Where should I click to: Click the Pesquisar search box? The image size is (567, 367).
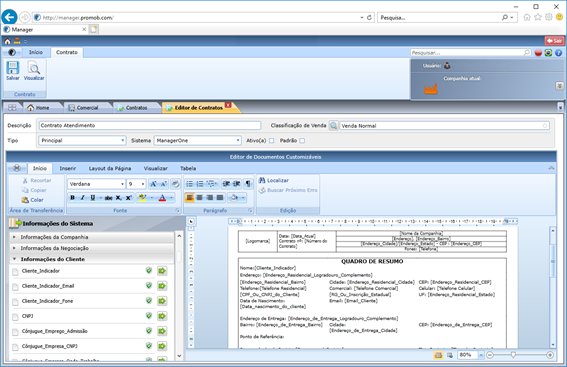471,53
